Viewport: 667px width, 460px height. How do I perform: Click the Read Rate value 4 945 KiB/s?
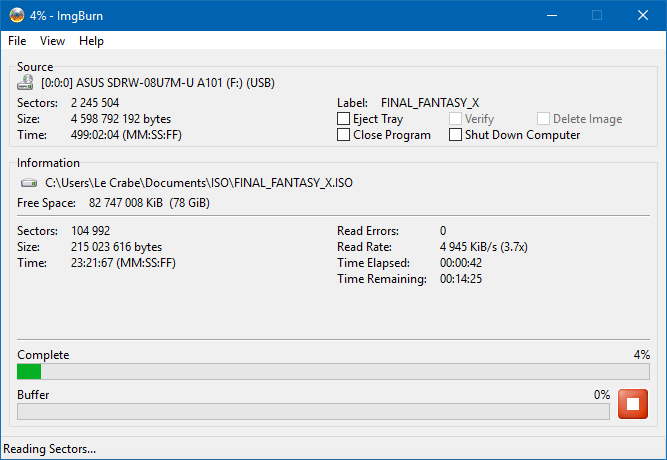[484, 247]
